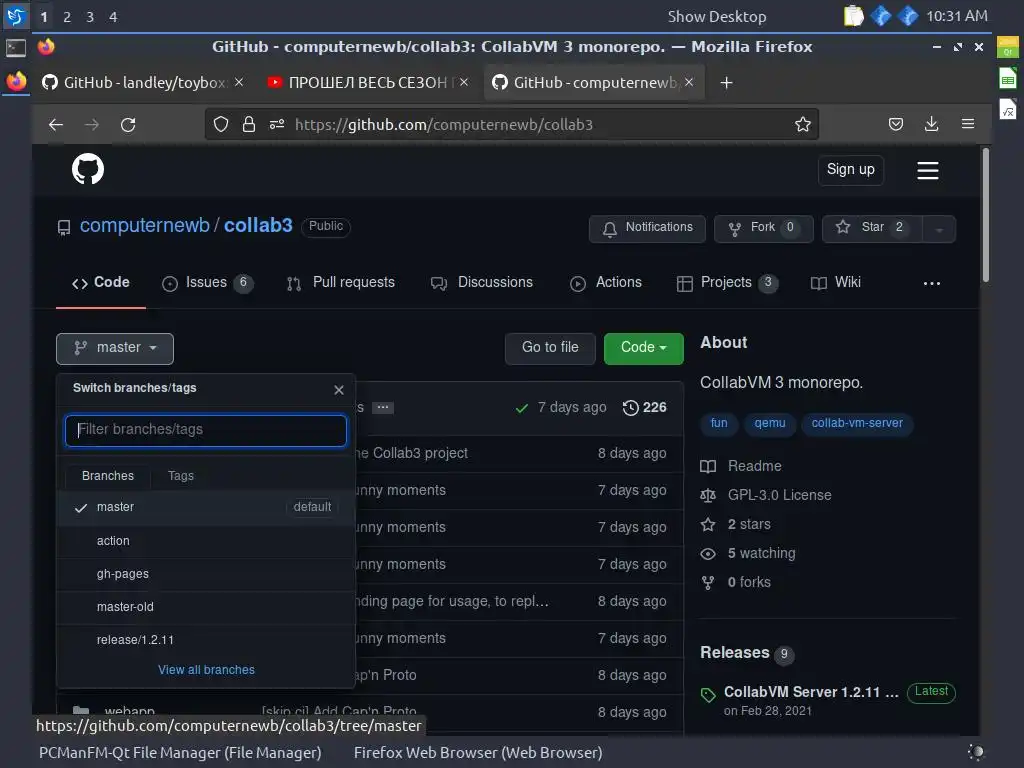Star the collab3 repository
The image size is (1024, 768).
872,229
